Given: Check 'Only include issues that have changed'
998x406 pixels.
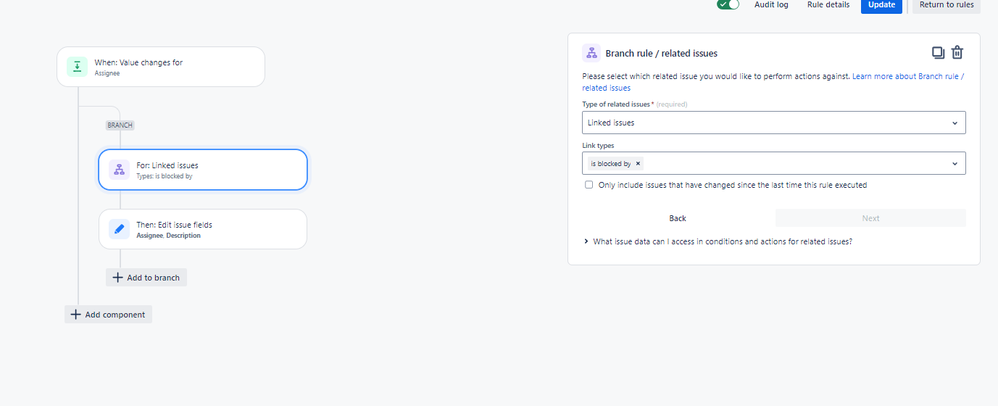Looking at the screenshot, I should (x=589, y=185).
